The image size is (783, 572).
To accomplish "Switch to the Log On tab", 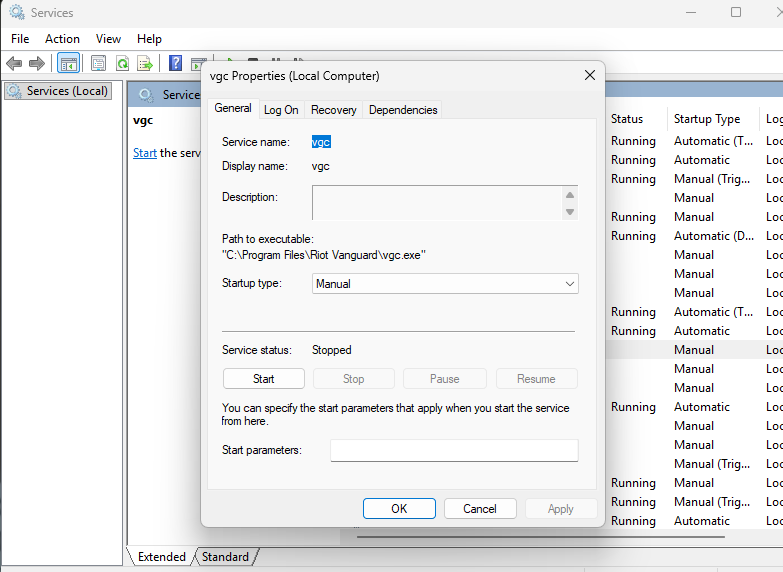I will click(281, 110).
